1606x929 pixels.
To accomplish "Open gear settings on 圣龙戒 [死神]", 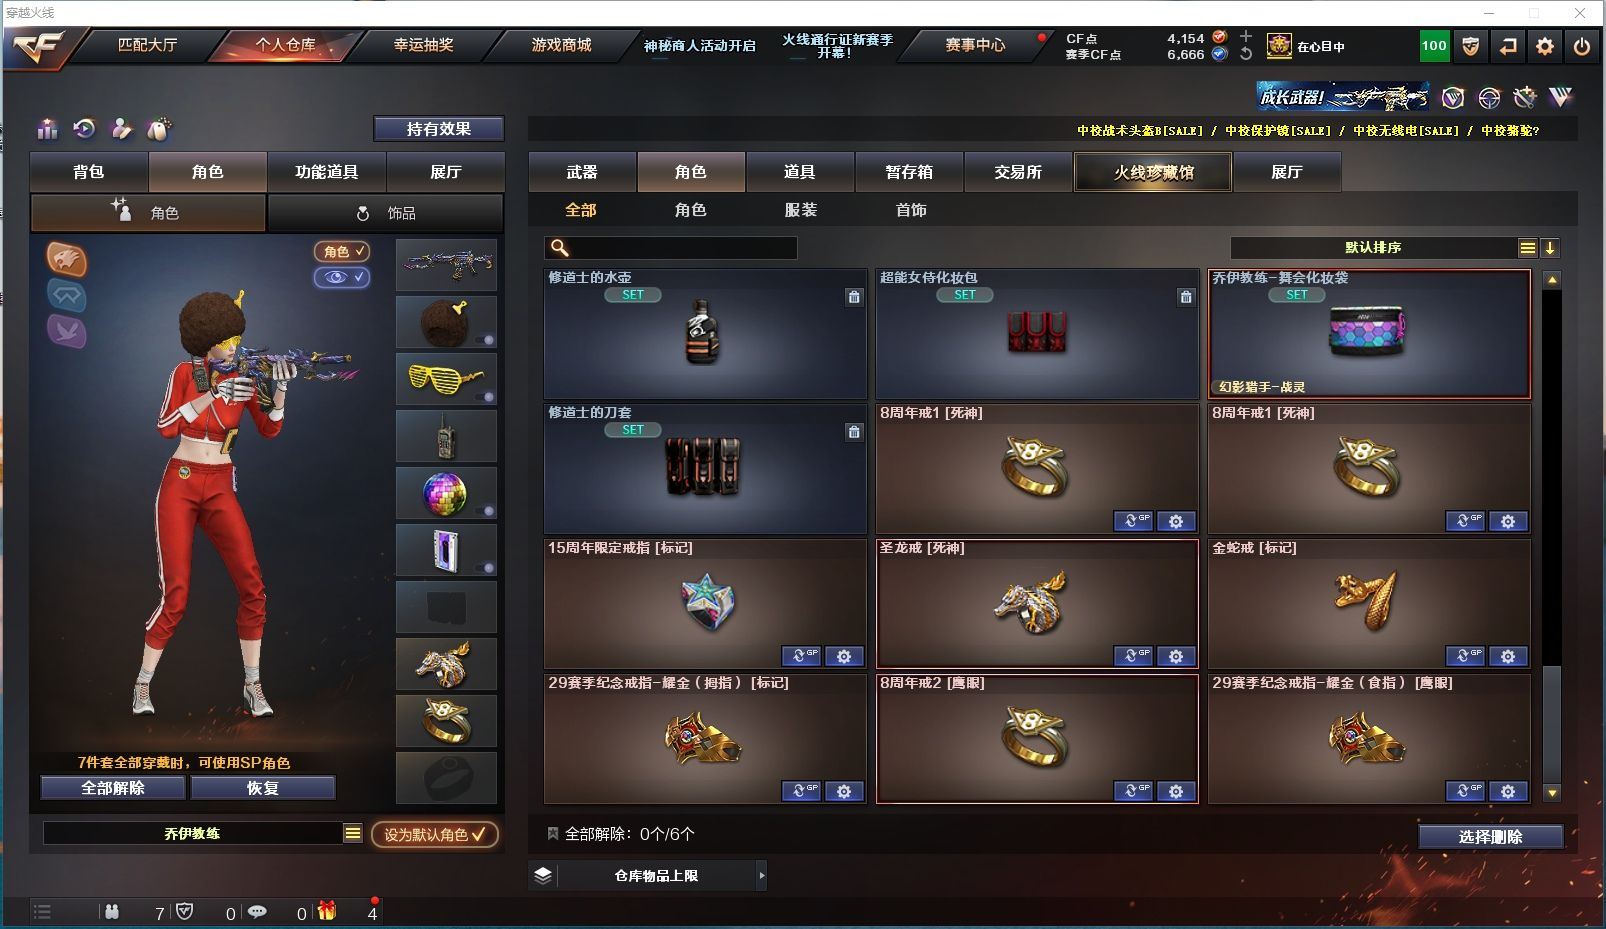I will (x=1176, y=656).
